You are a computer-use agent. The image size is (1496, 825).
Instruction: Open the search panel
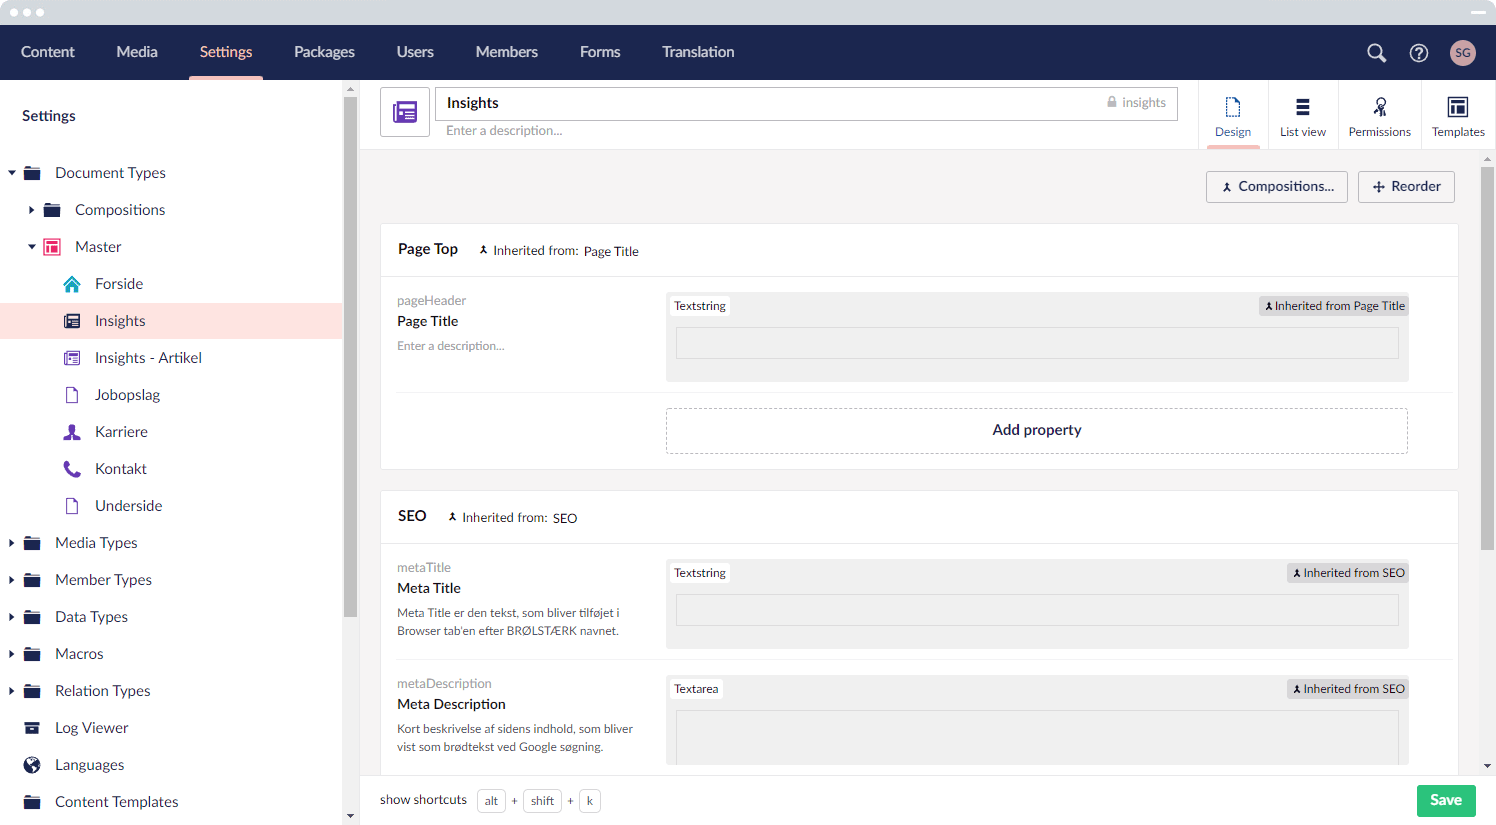[x=1376, y=52]
